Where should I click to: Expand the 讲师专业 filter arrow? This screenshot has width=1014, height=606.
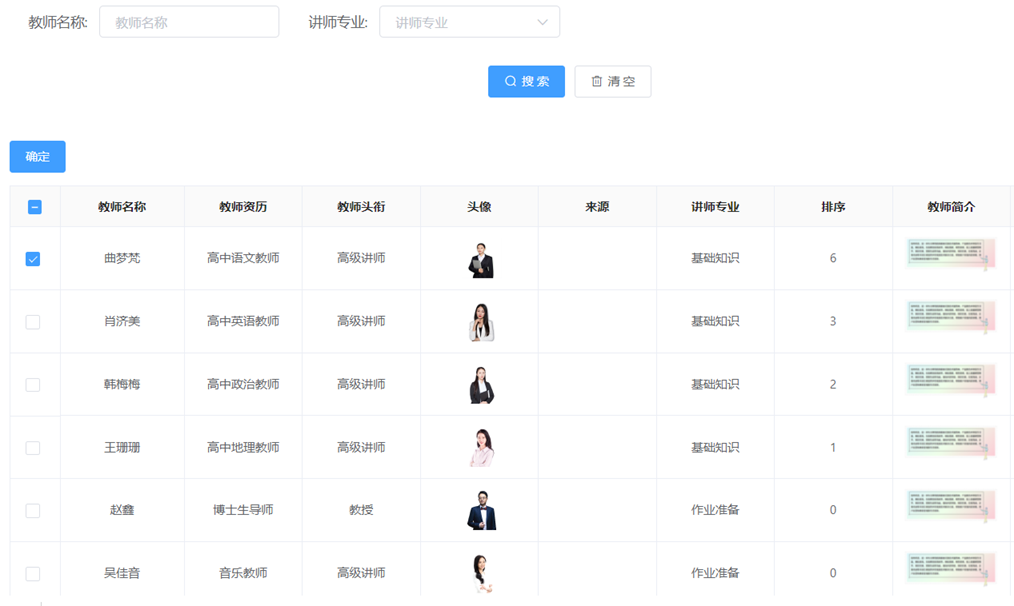(541, 21)
